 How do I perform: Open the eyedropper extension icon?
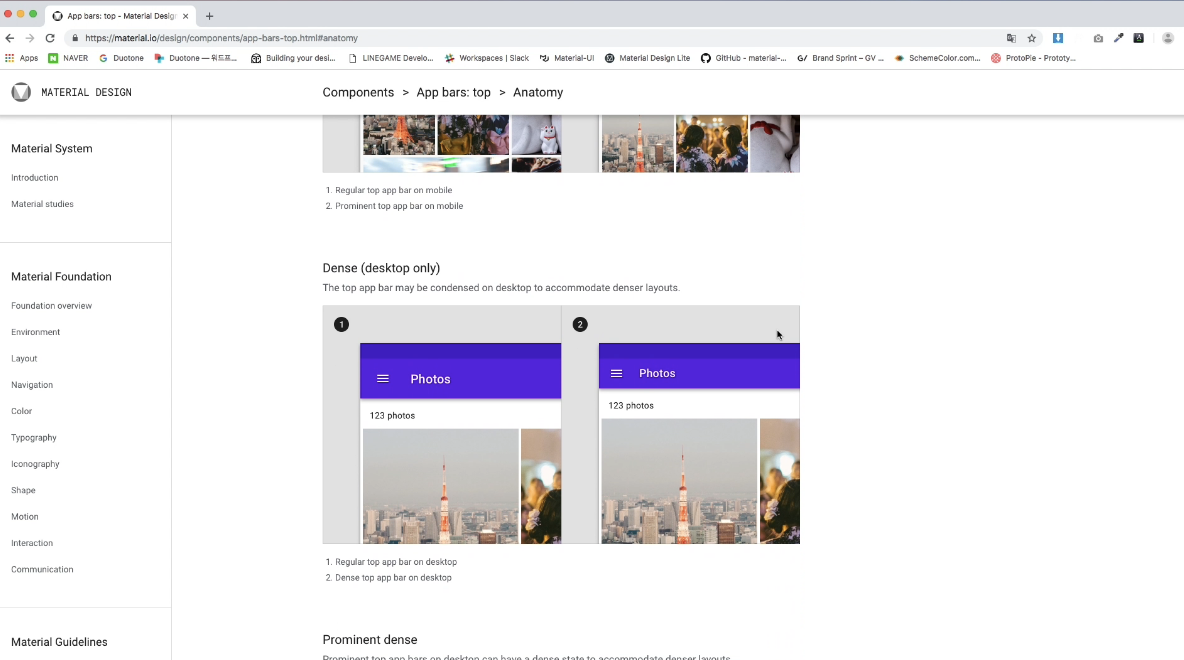(1118, 38)
